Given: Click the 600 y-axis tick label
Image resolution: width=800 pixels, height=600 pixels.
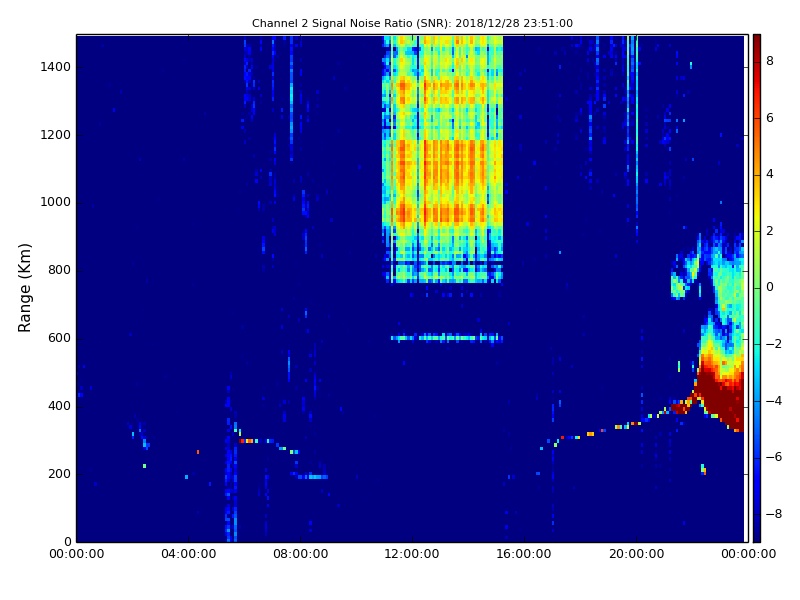Looking at the screenshot, I should coord(59,338).
